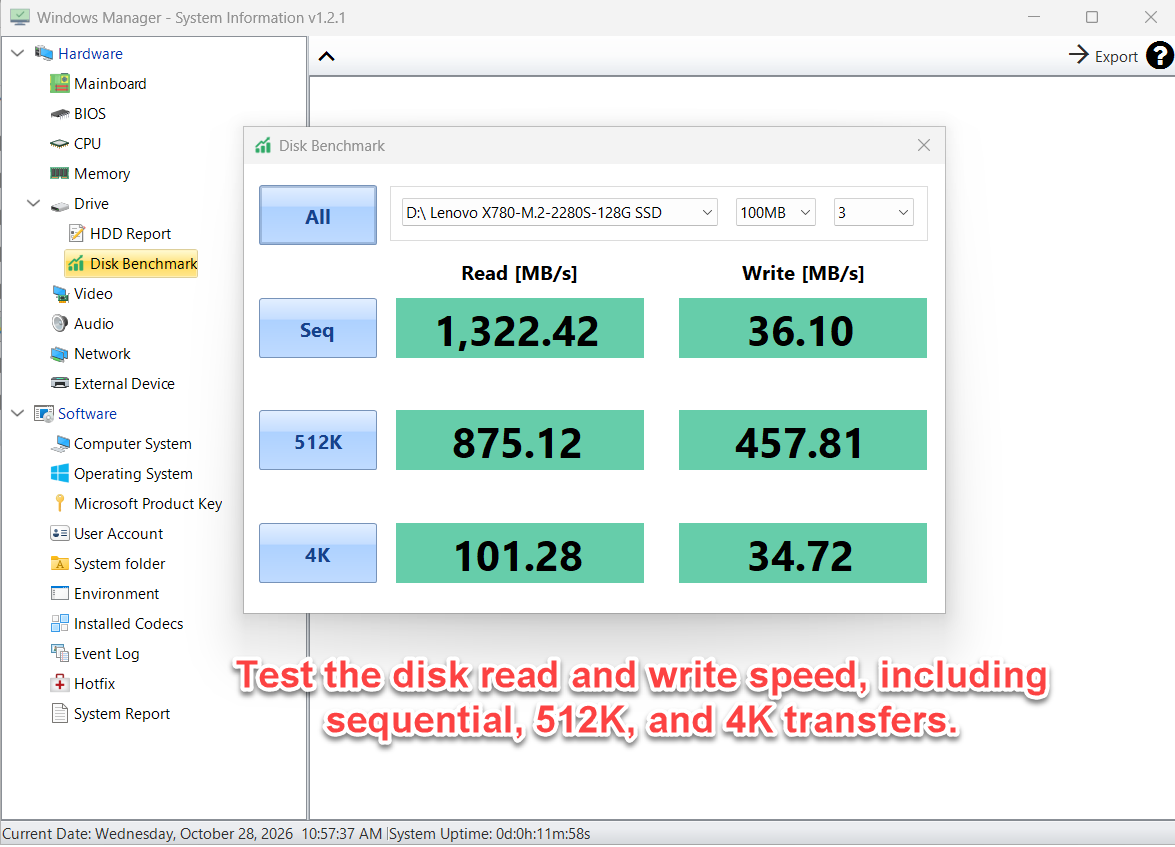1175x847 pixels.
Task: Click the Installed Codecs icon
Action: tap(59, 624)
